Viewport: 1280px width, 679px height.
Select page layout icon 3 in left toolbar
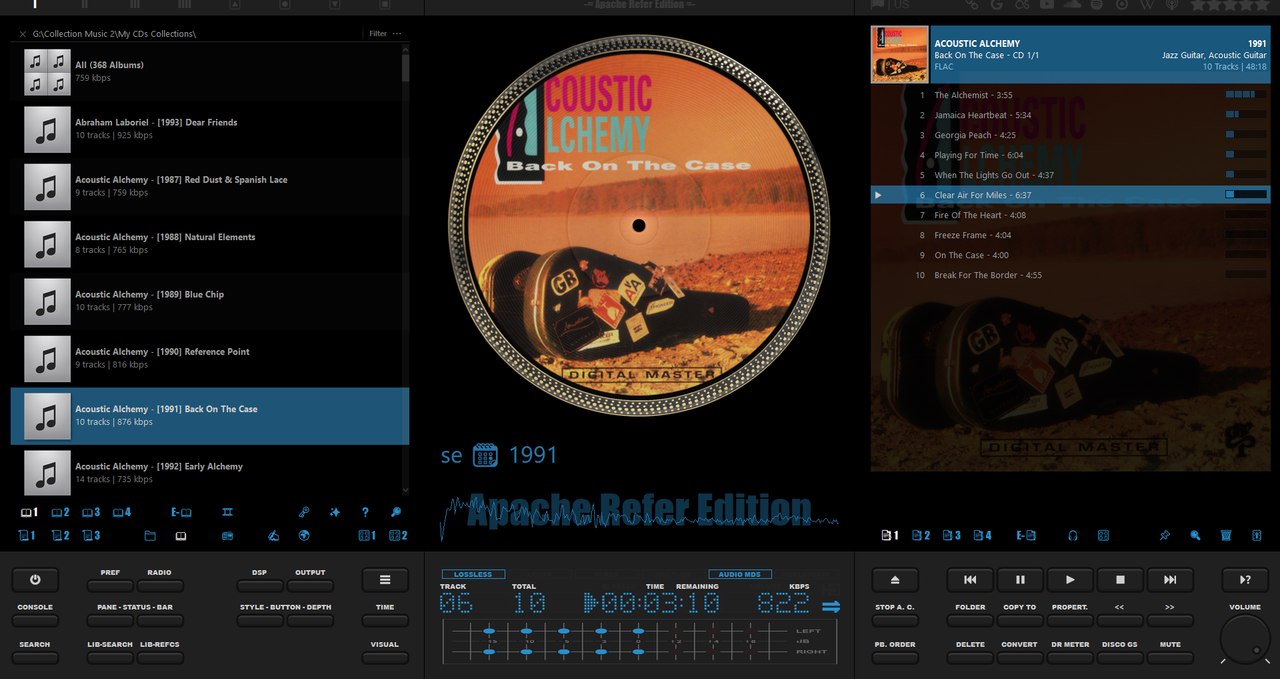91,536
